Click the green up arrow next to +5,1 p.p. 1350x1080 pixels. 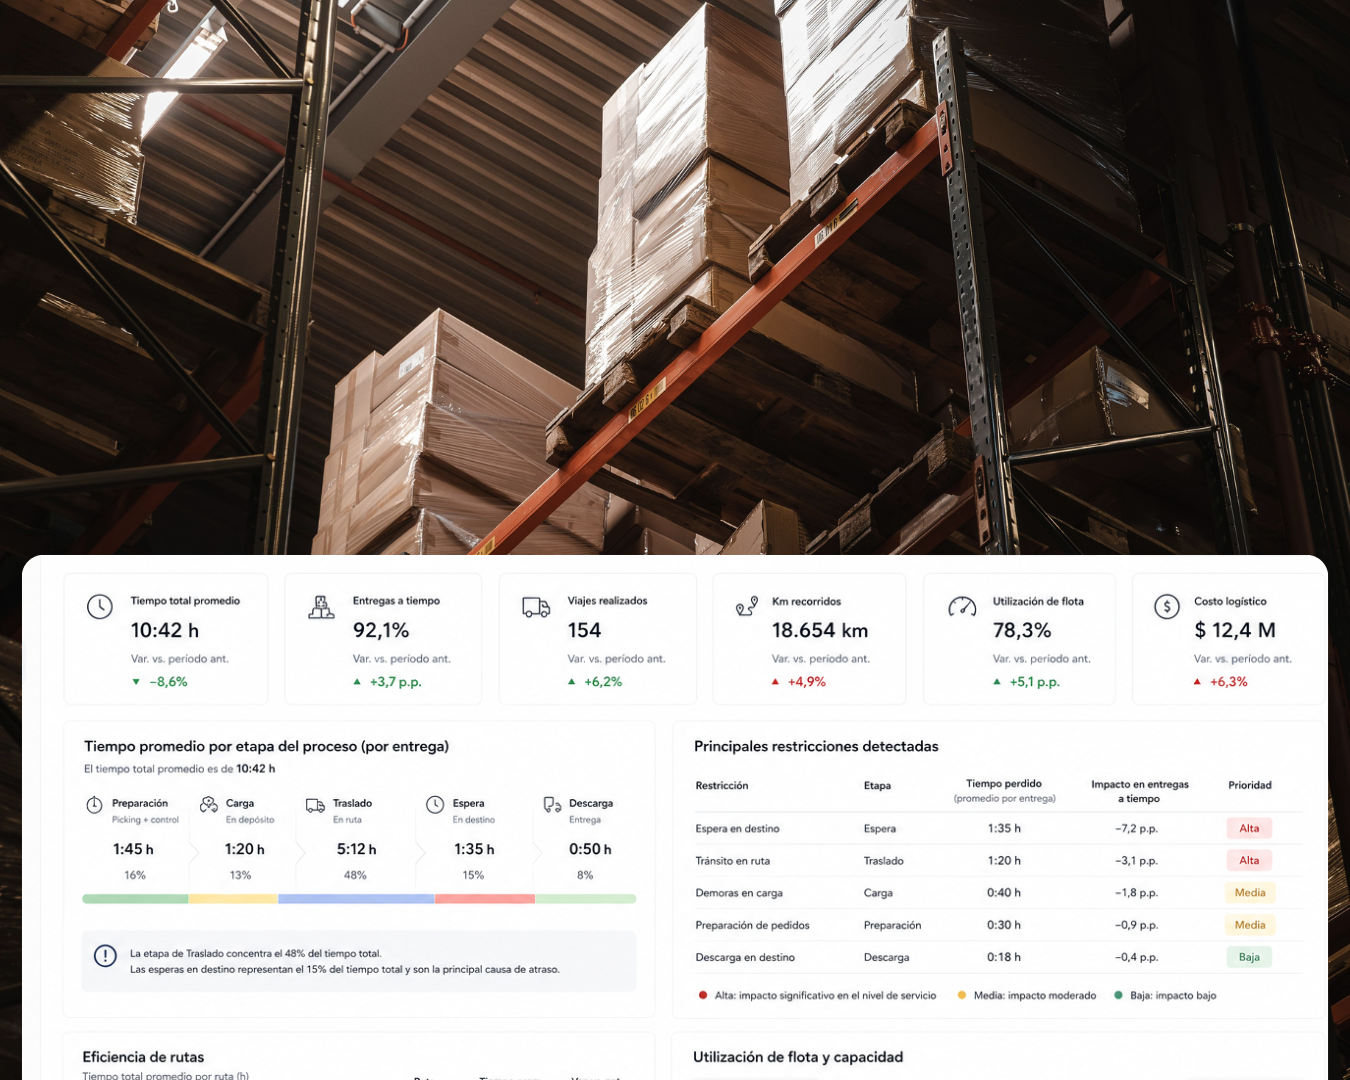point(997,682)
